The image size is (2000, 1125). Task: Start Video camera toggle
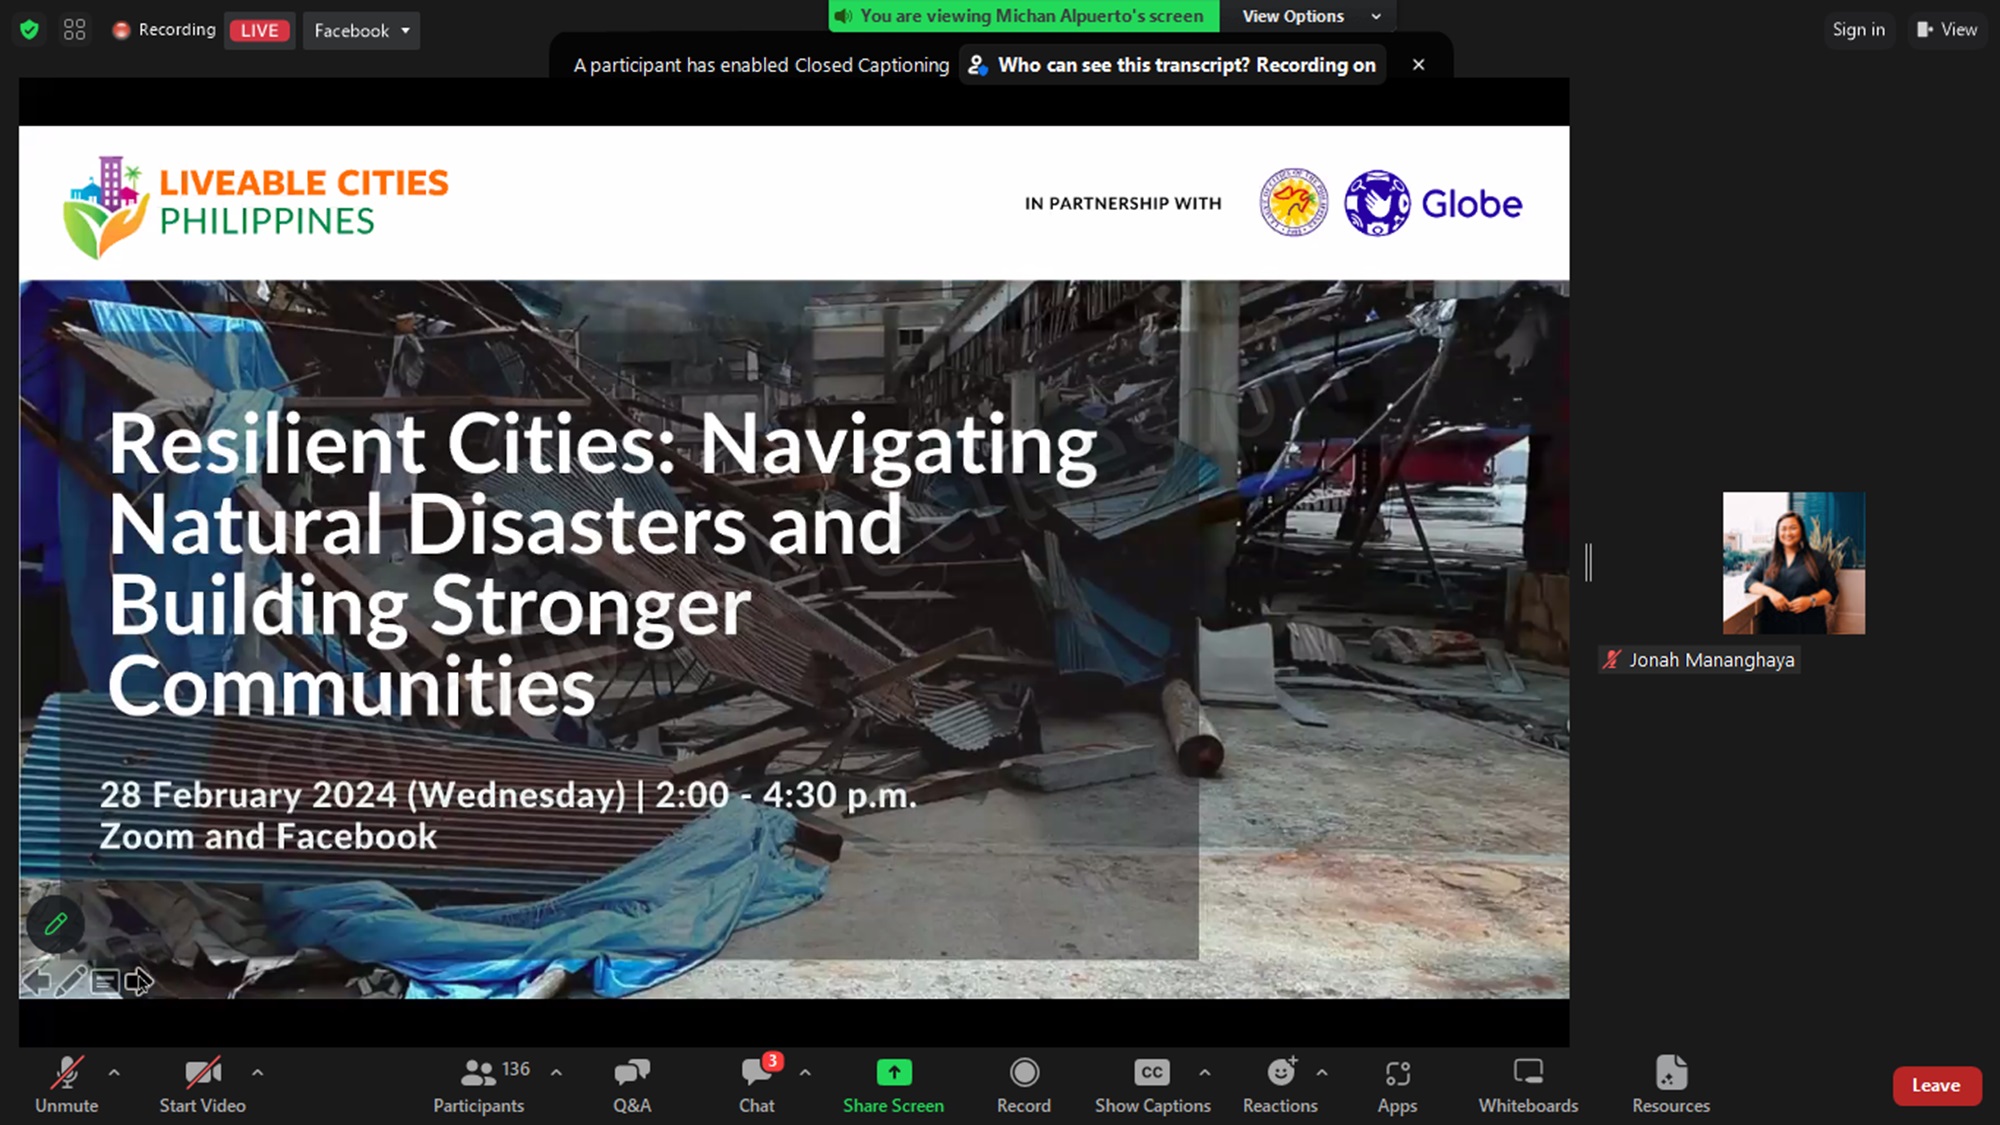(203, 1085)
